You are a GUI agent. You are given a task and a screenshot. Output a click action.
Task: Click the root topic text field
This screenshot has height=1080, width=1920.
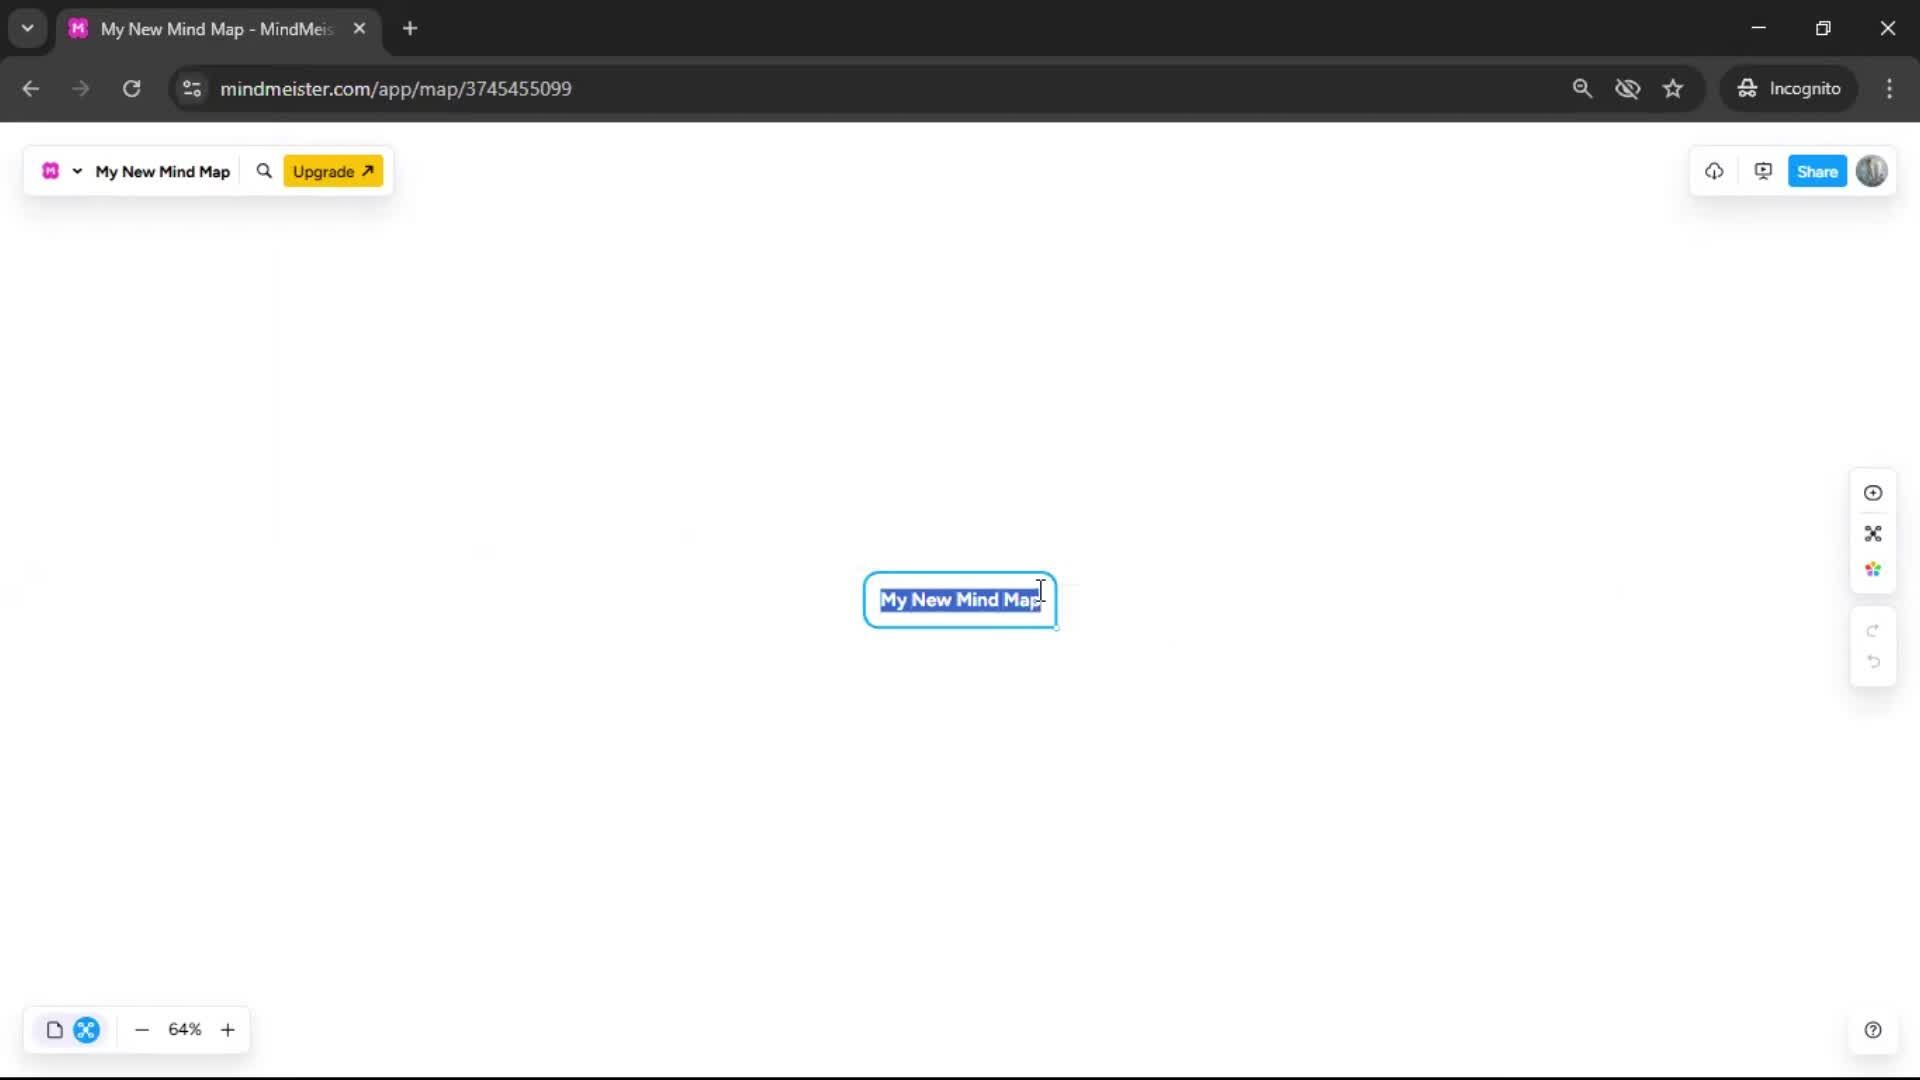coord(960,600)
